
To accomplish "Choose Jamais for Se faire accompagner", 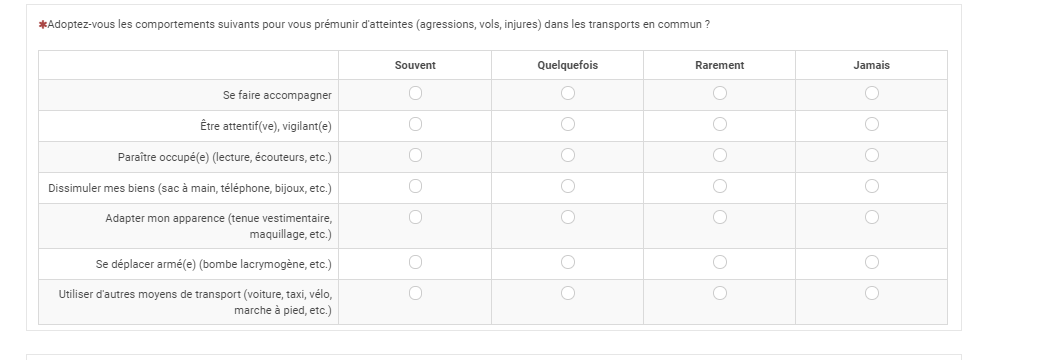I will tap(871, 93).
